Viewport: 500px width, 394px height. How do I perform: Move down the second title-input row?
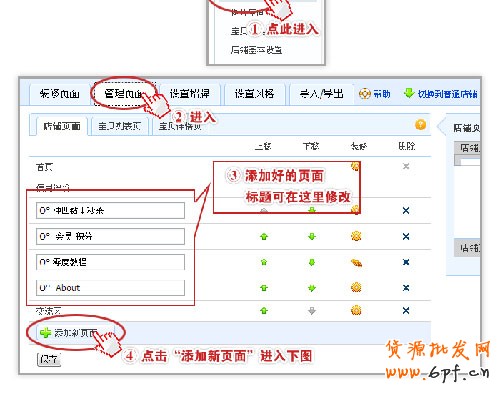pyautogui.click(x=312, y=237)
